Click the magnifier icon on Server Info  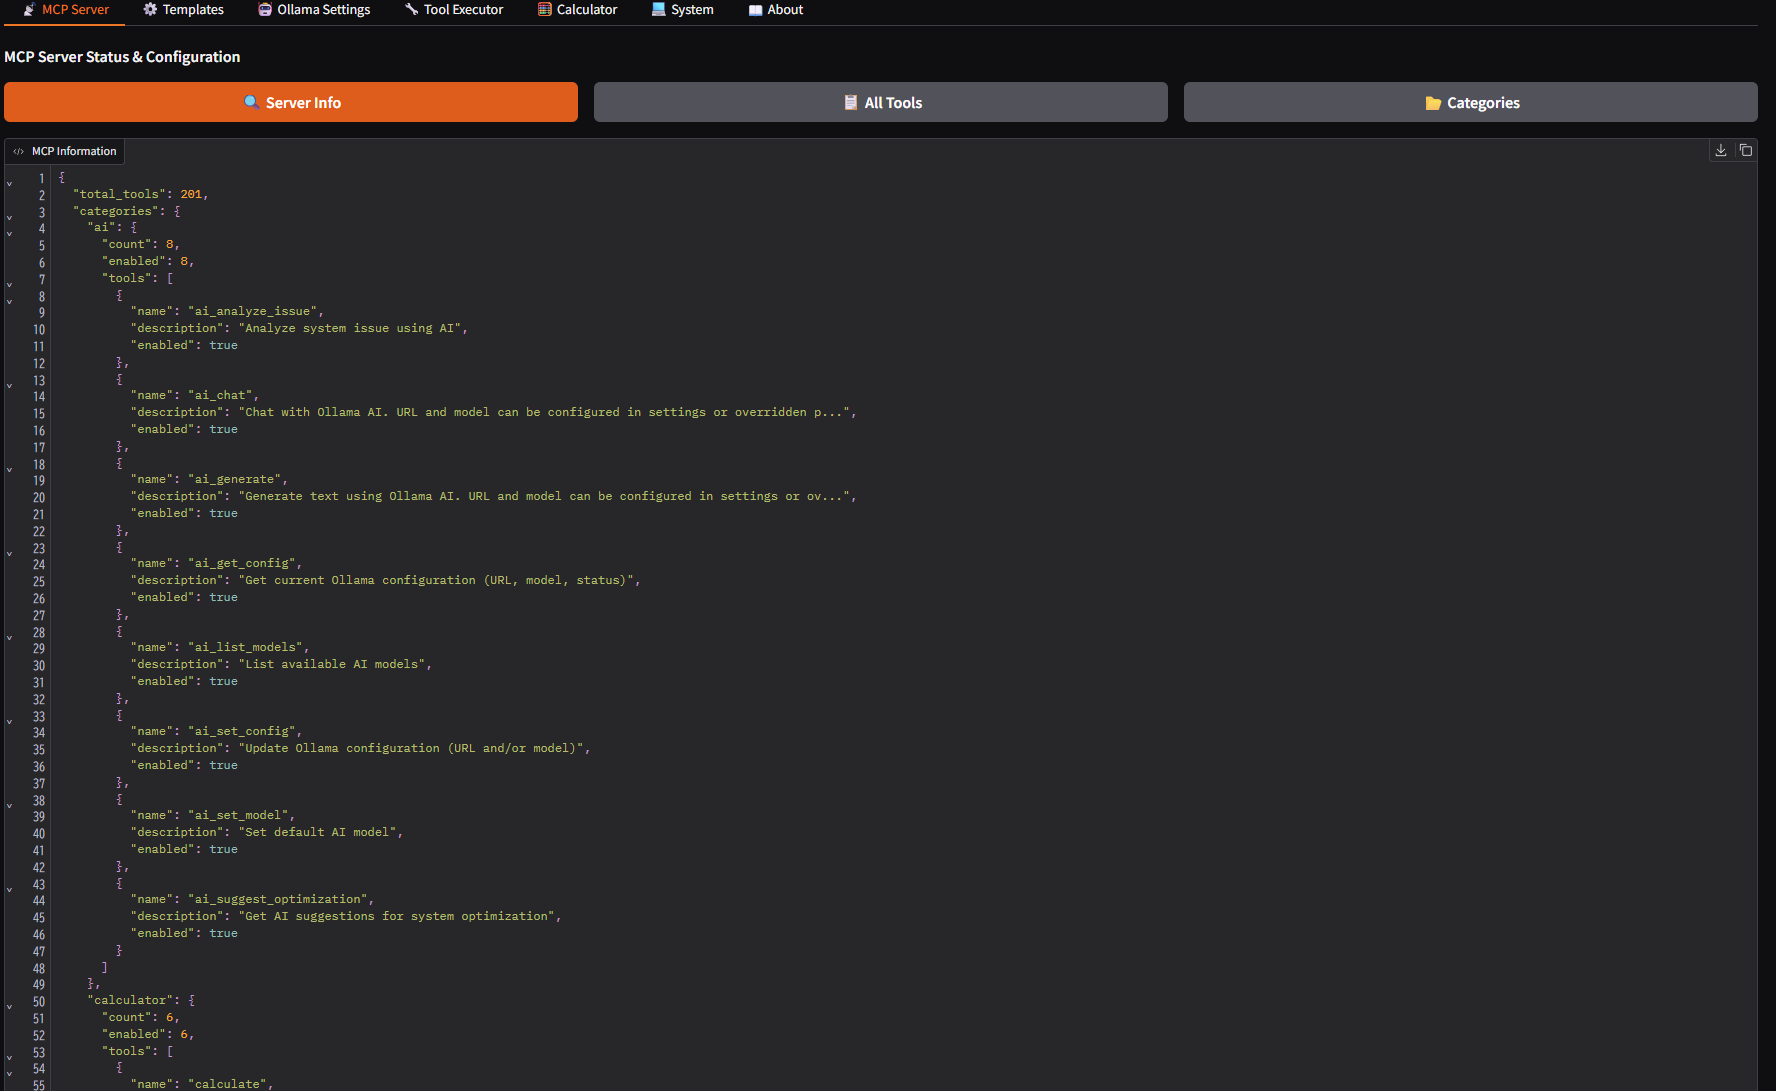(251, 103)
